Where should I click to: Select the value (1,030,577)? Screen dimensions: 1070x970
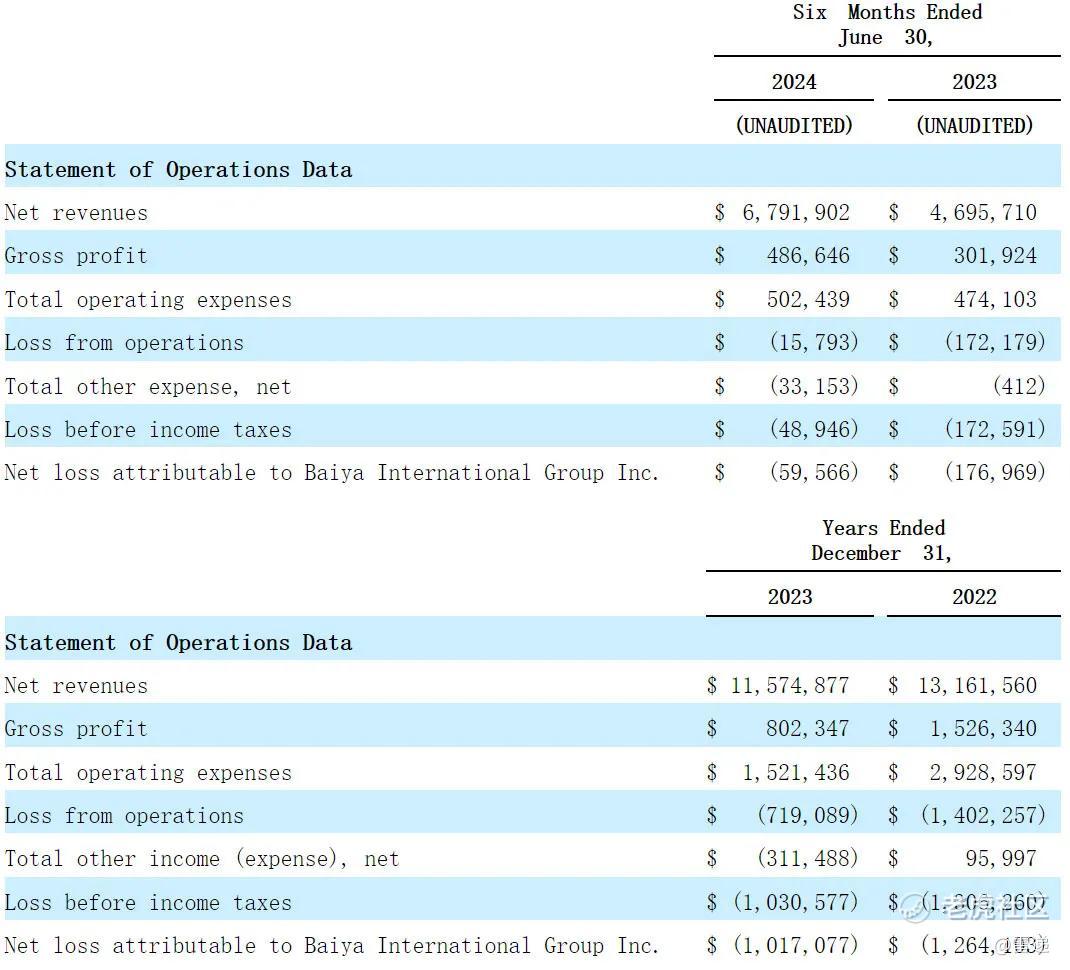796,902
